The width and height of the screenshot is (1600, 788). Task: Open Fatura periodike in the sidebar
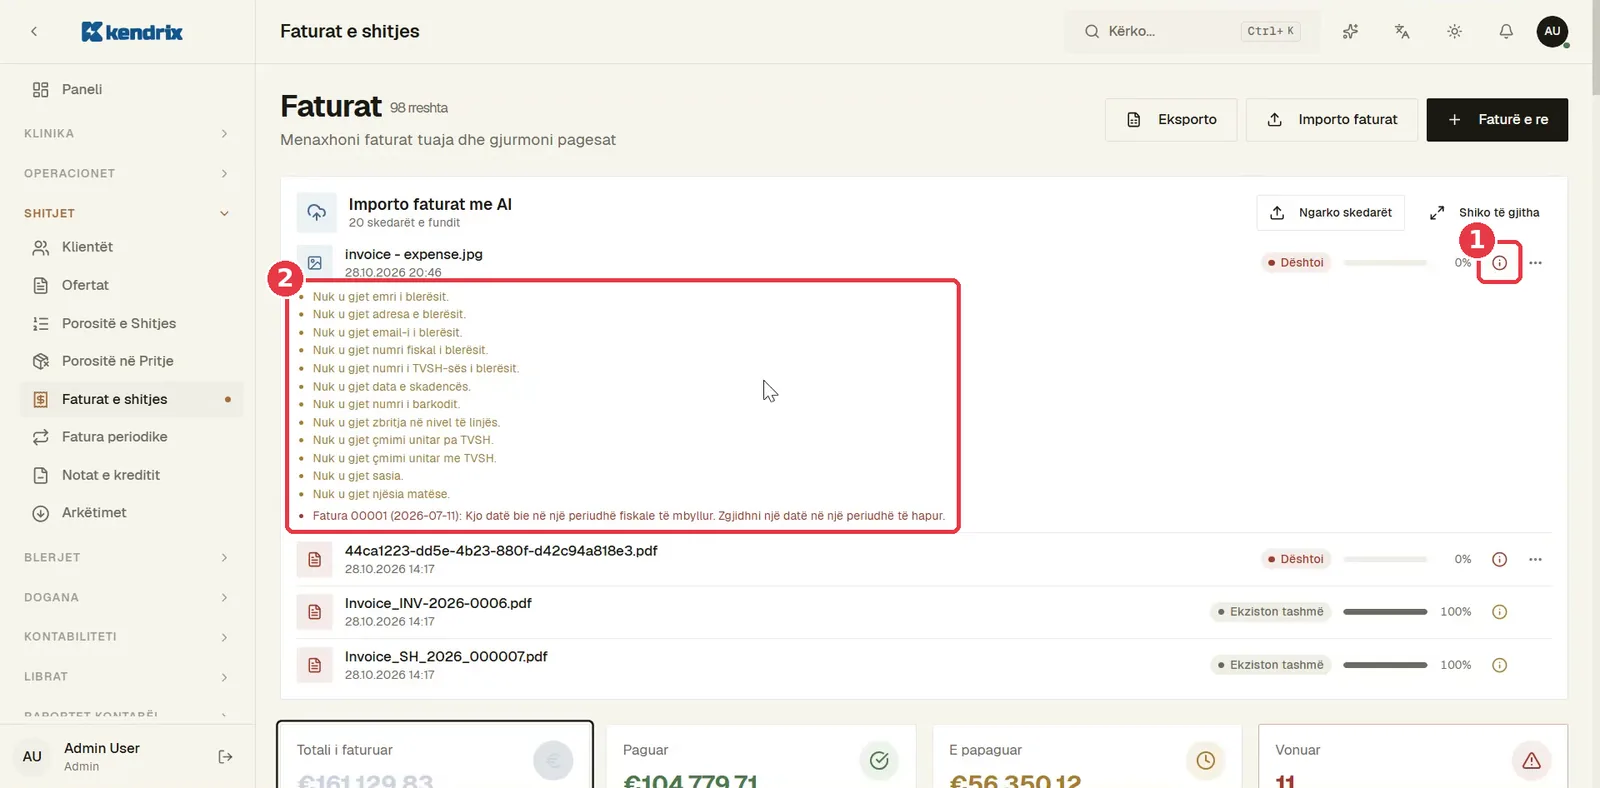point(131,437)
